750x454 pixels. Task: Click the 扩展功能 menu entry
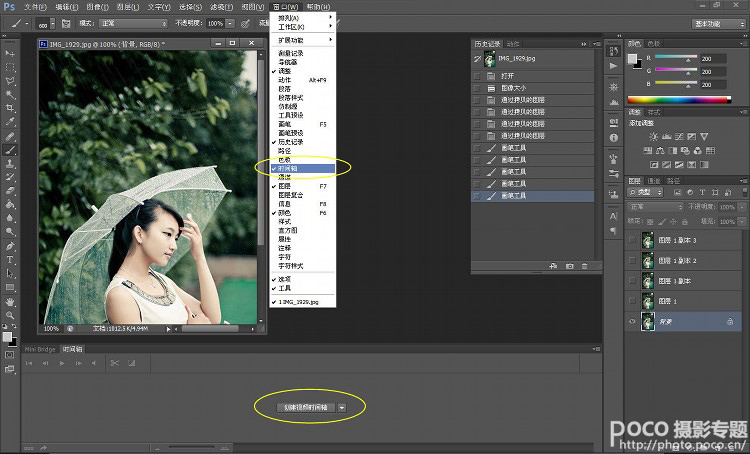[302, 40]
